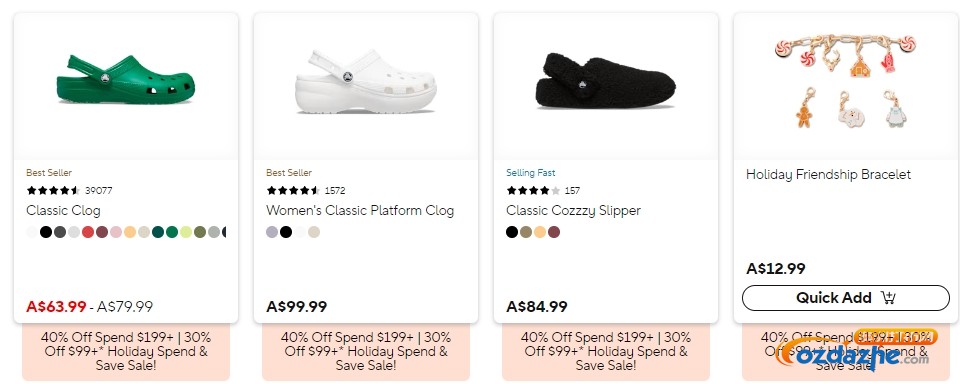The width and height of the screenshot is (960, 384).
Task: Click the Holiday sale banner under Classic Clog
Action: (126, 352)
